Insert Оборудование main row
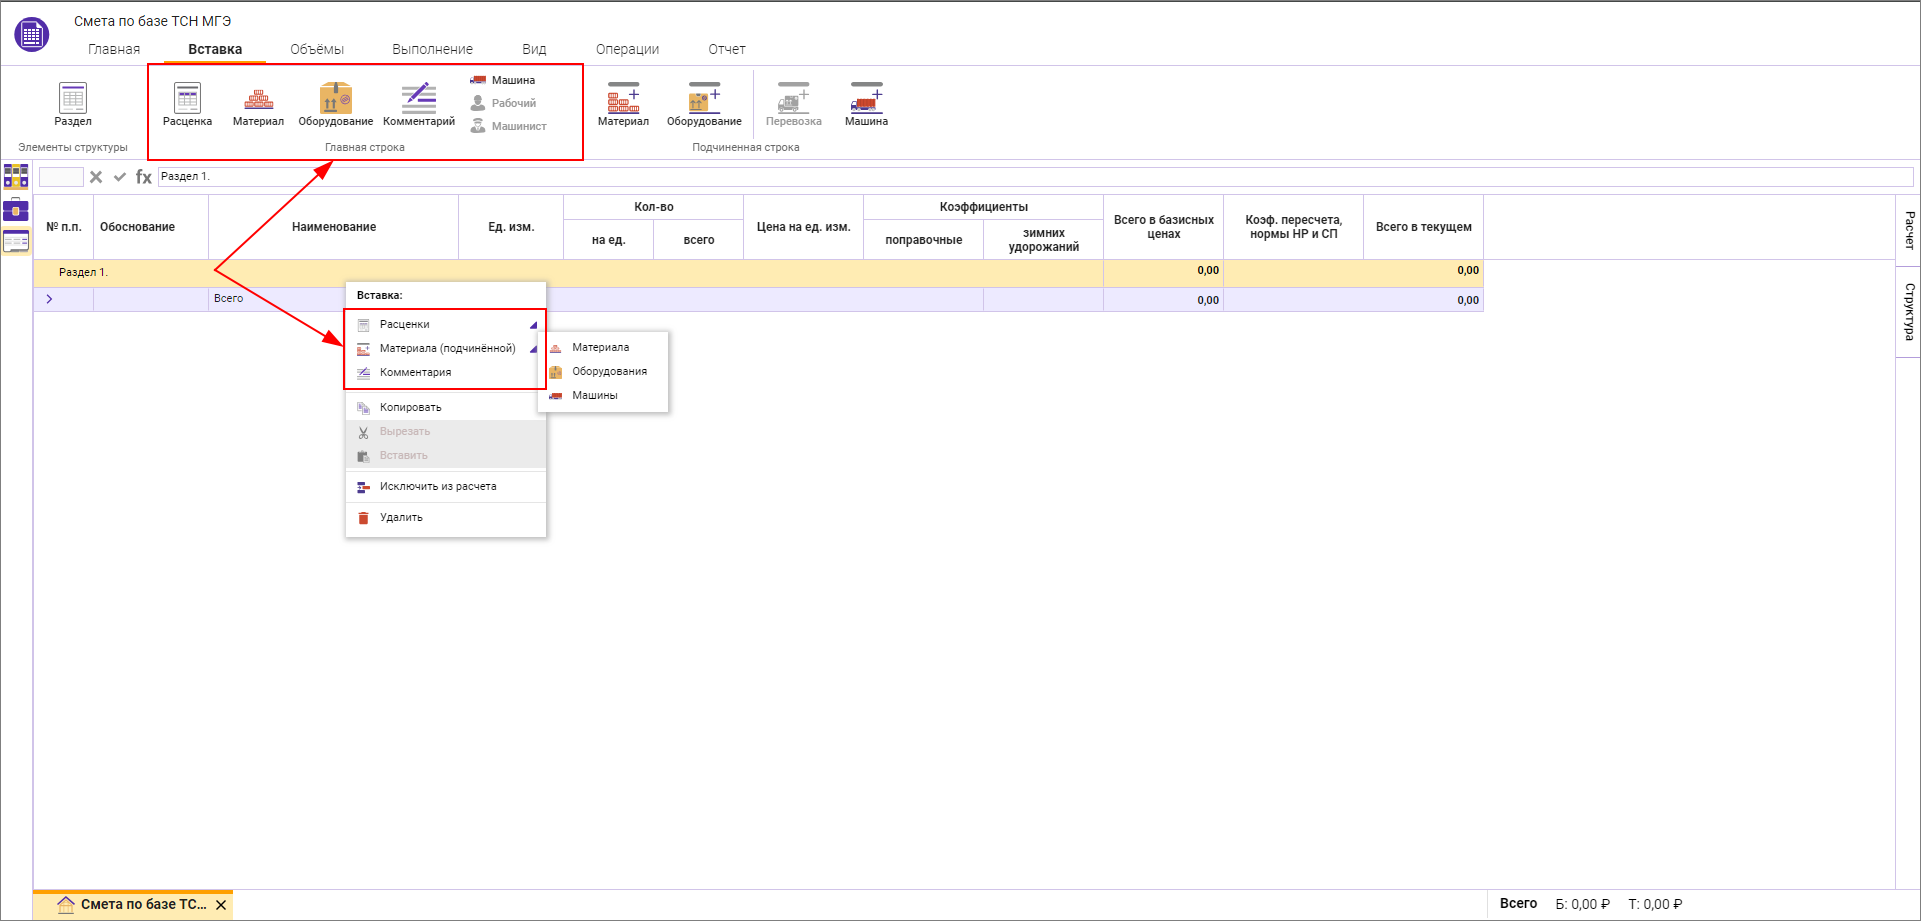The height and width of the screenshot is (921, 1921). pyautogui.click(x=335, y=105)
